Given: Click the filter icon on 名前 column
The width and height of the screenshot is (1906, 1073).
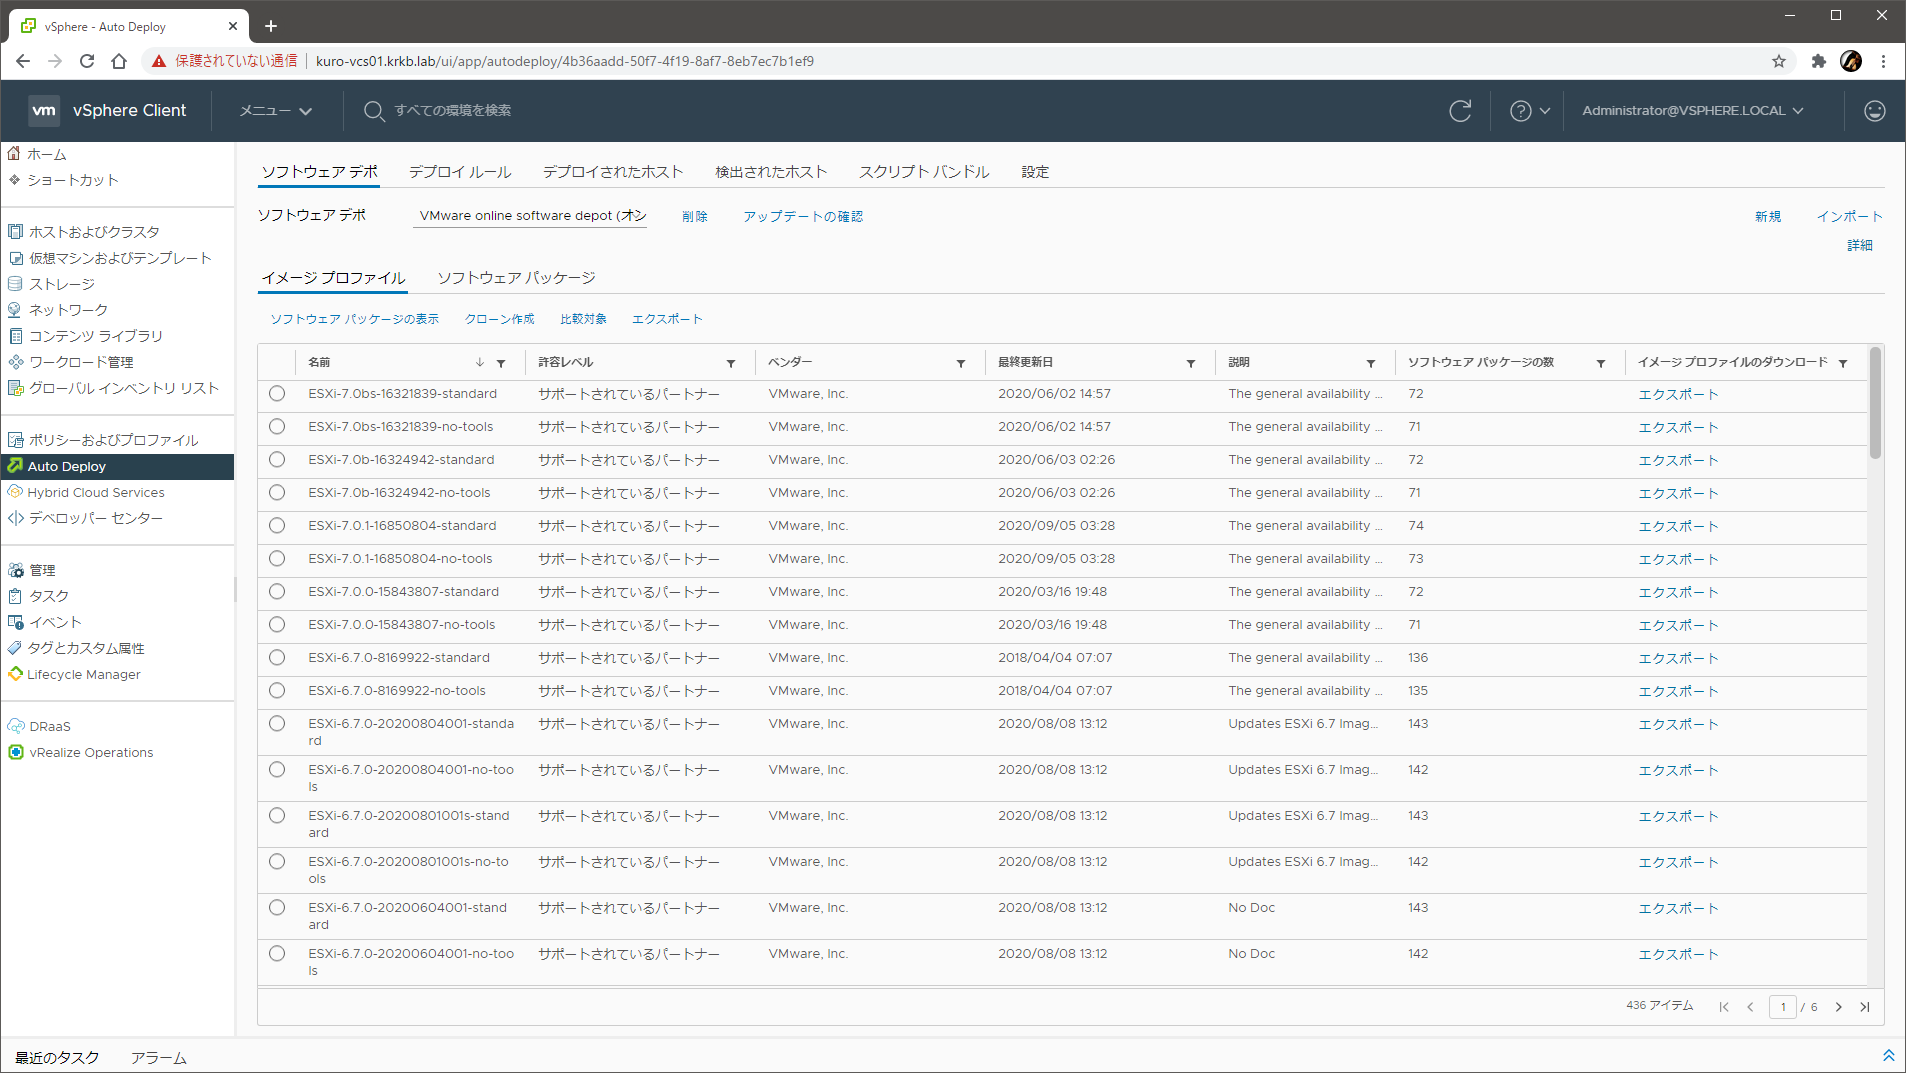Looking at the screenshot, I should tap(501, 363).
